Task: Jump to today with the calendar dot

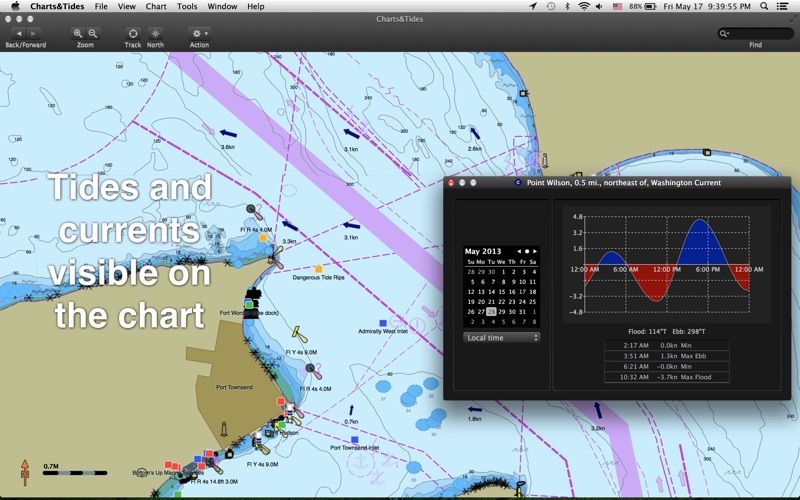Action: coord(527,252)
